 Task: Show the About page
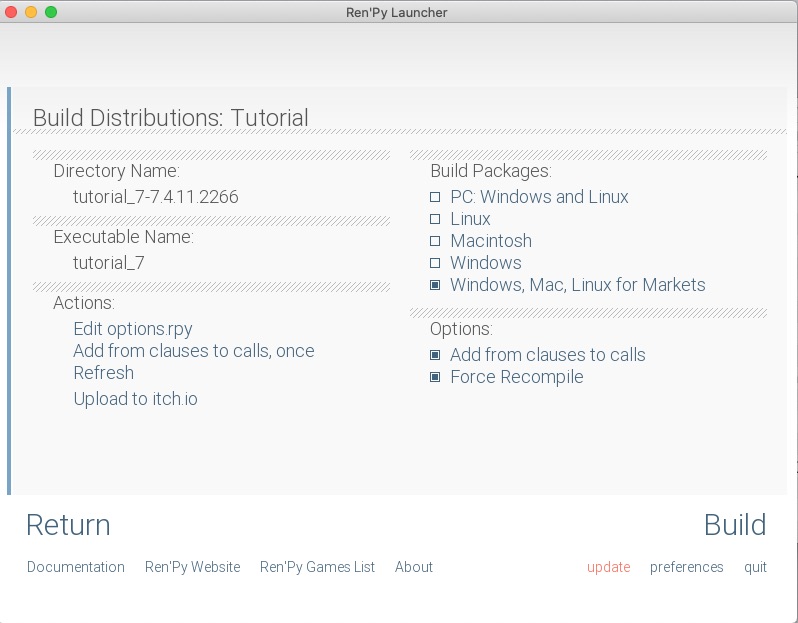[414, 567]
